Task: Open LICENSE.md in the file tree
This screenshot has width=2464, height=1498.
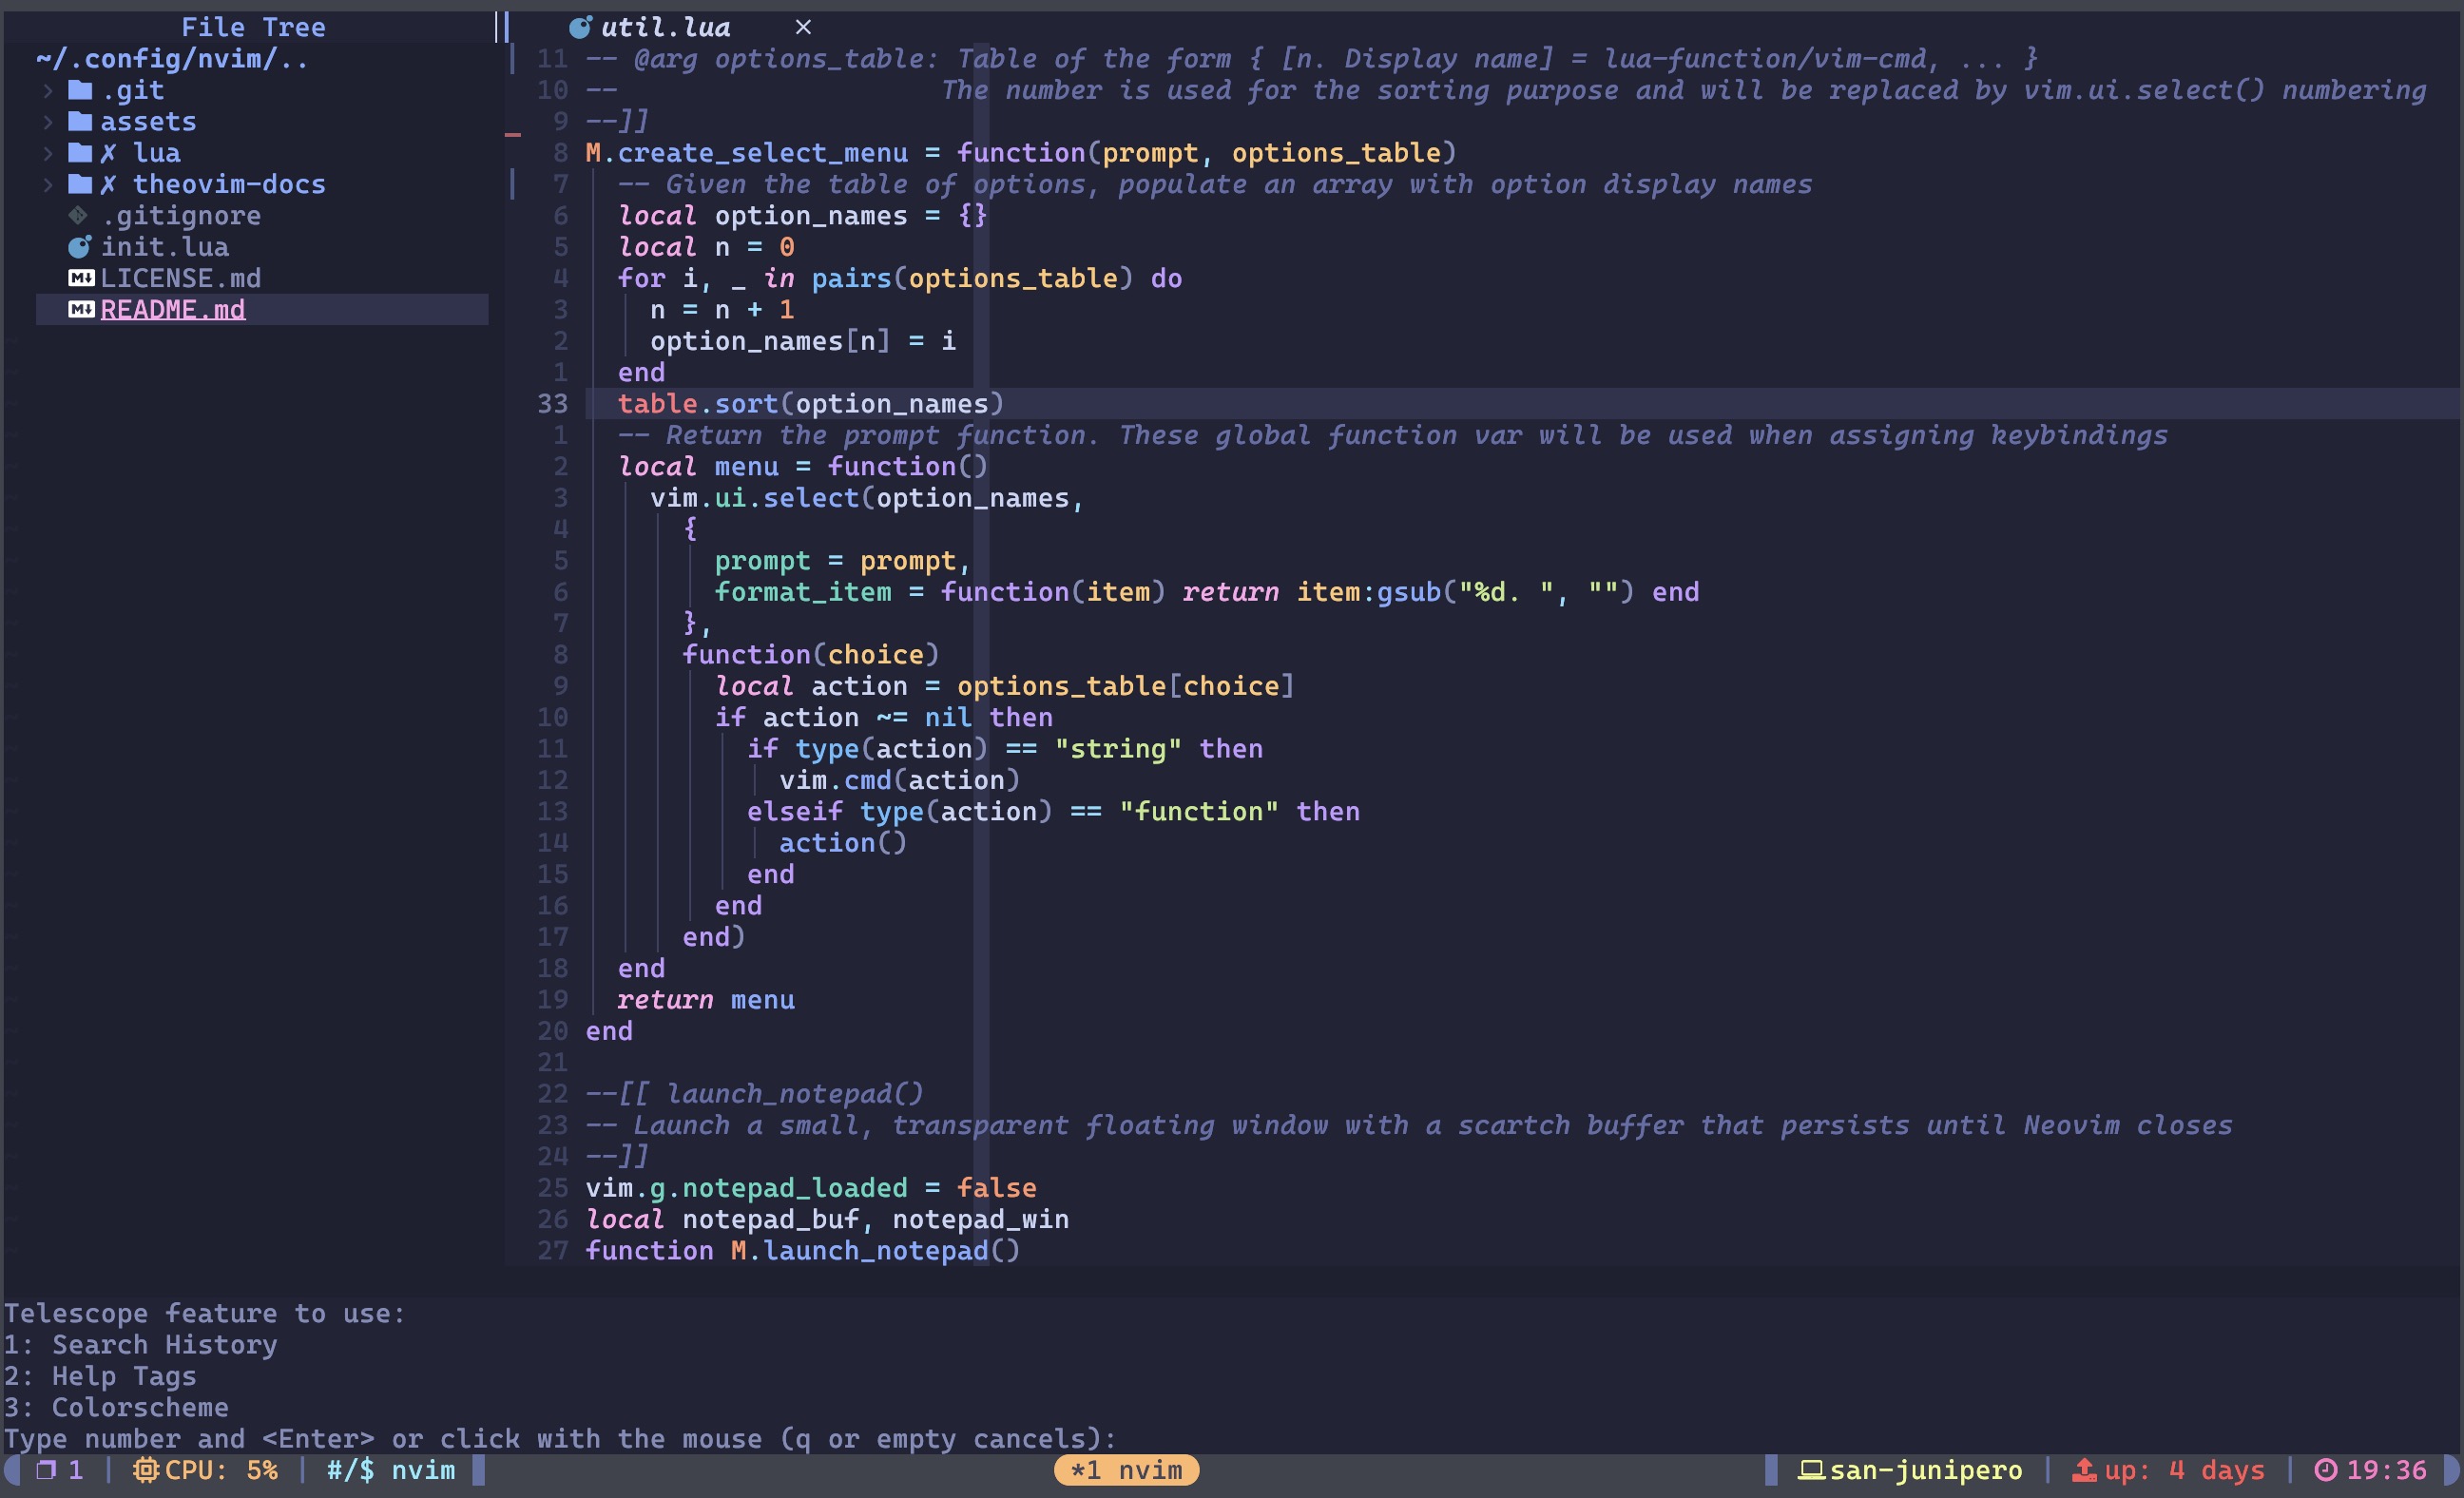Action: (x=181, y=278)
